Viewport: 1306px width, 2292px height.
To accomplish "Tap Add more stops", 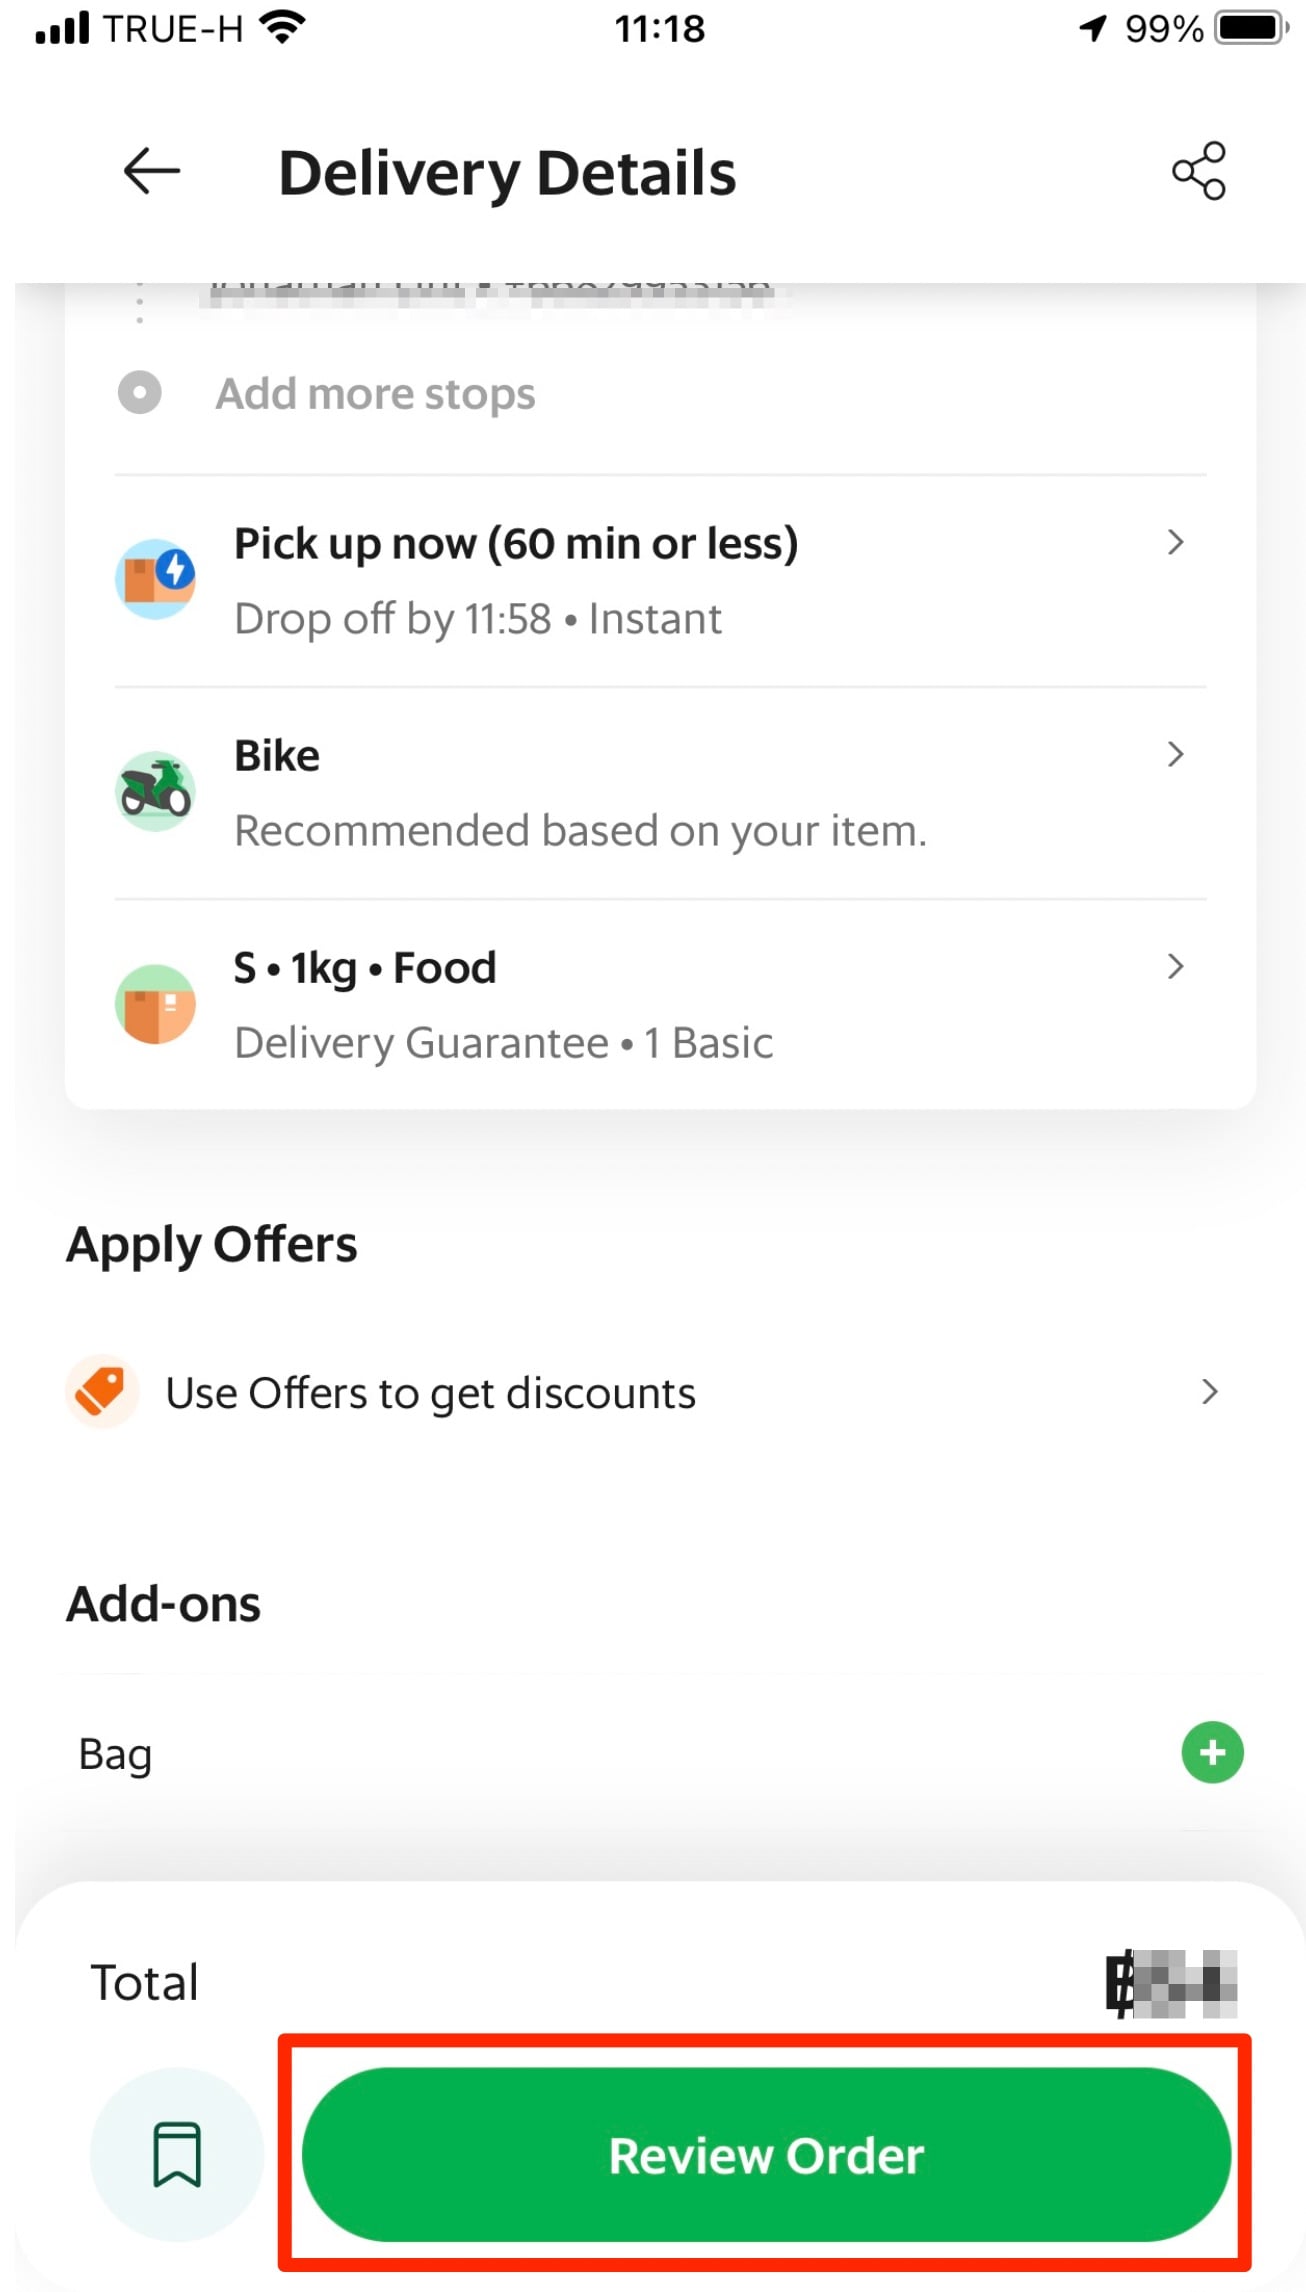I will (375, 393).
